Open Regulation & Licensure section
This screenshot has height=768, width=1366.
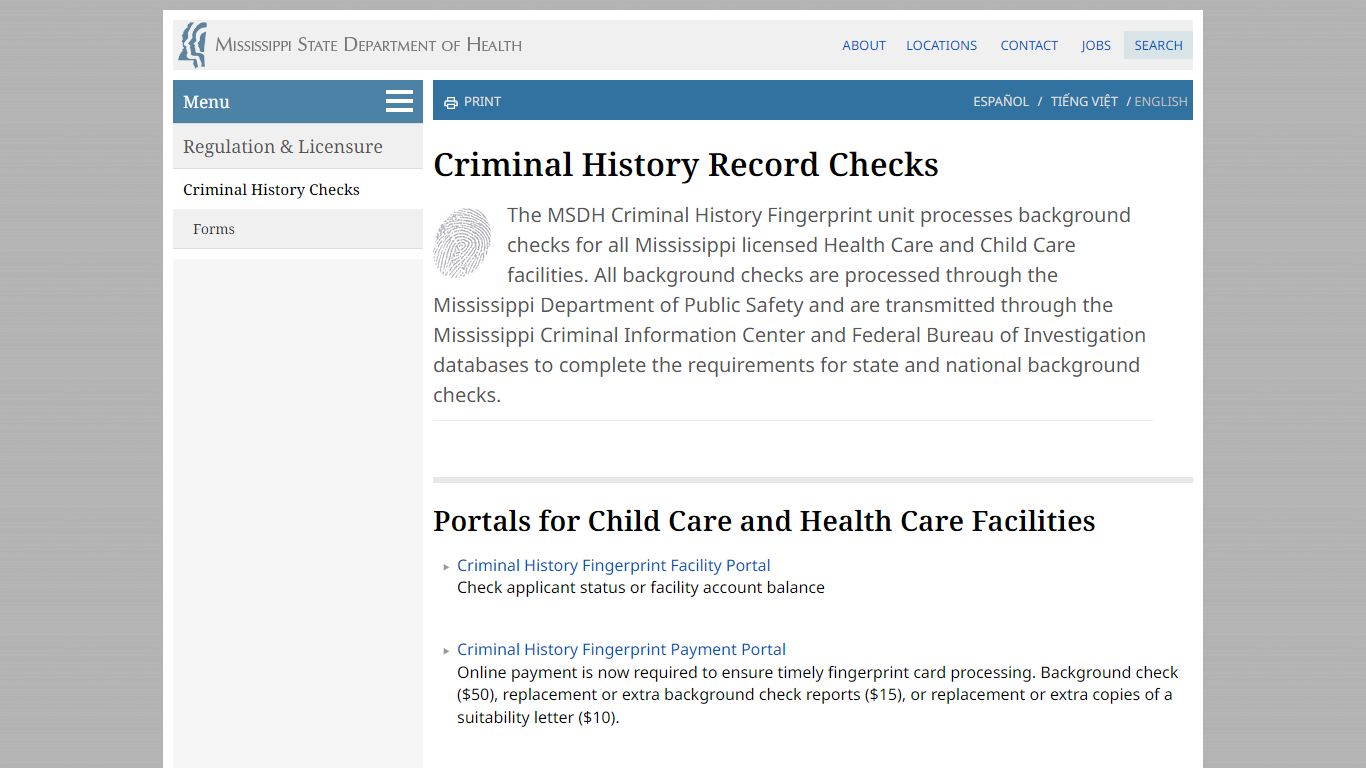(283, 146)
